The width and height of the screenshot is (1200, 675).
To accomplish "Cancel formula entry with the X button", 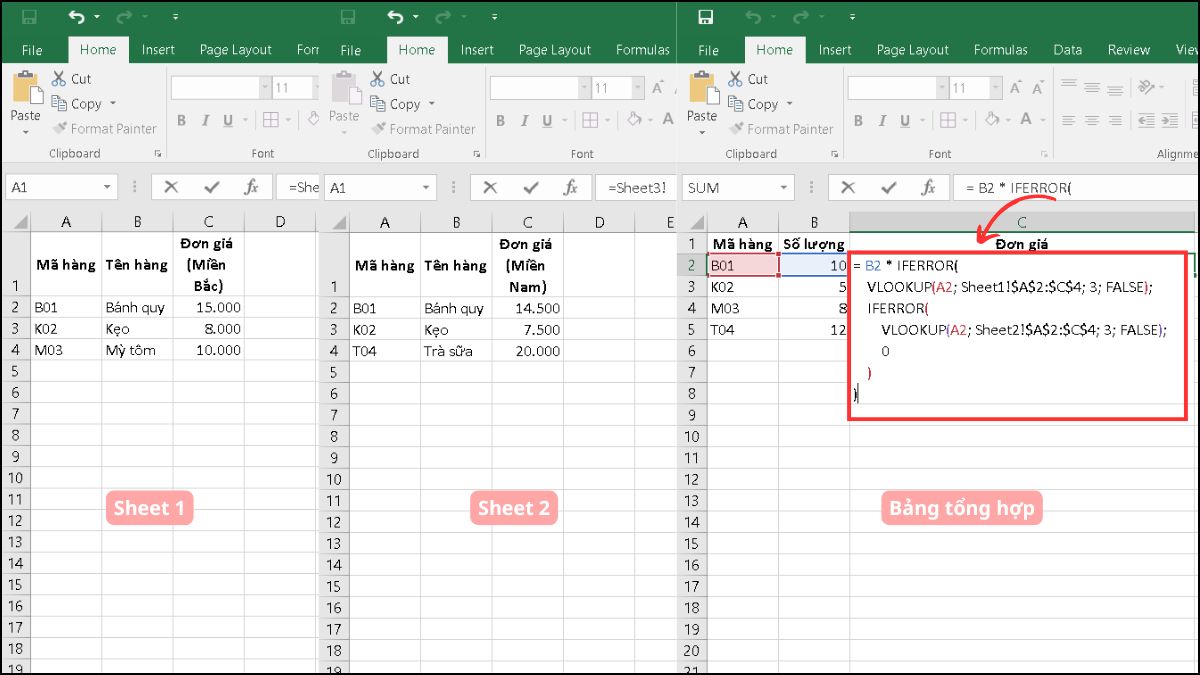I will 847,188.
